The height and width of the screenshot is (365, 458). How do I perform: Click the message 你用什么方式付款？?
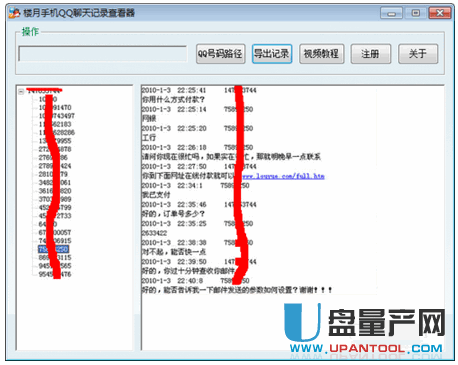point(173,100)
